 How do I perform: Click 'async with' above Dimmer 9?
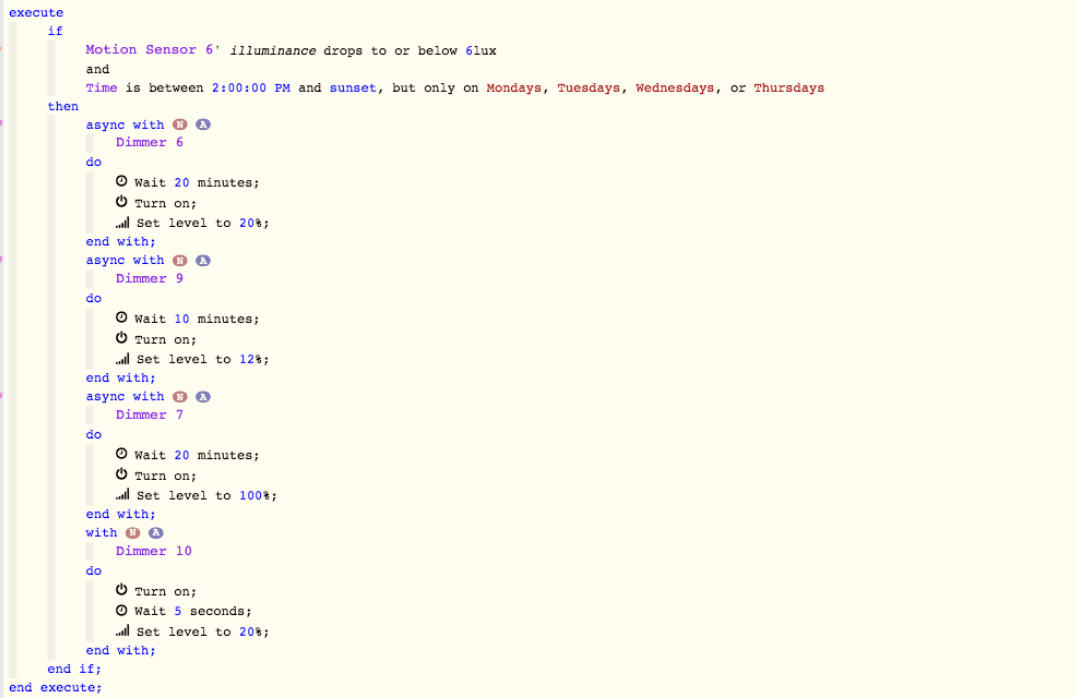tap(125, 260)
